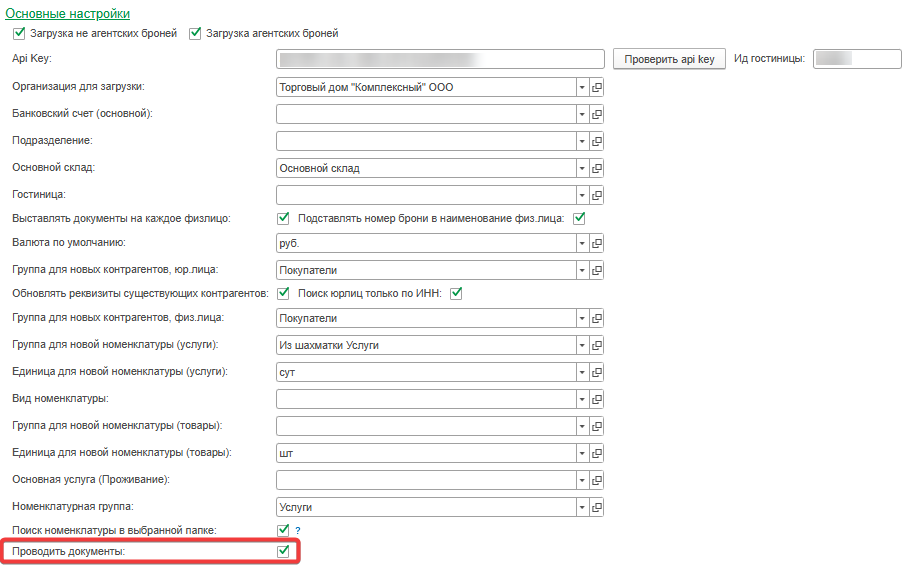
Task: Open record icon for Группа номенклатуры (услуги)
Action: 597,345
